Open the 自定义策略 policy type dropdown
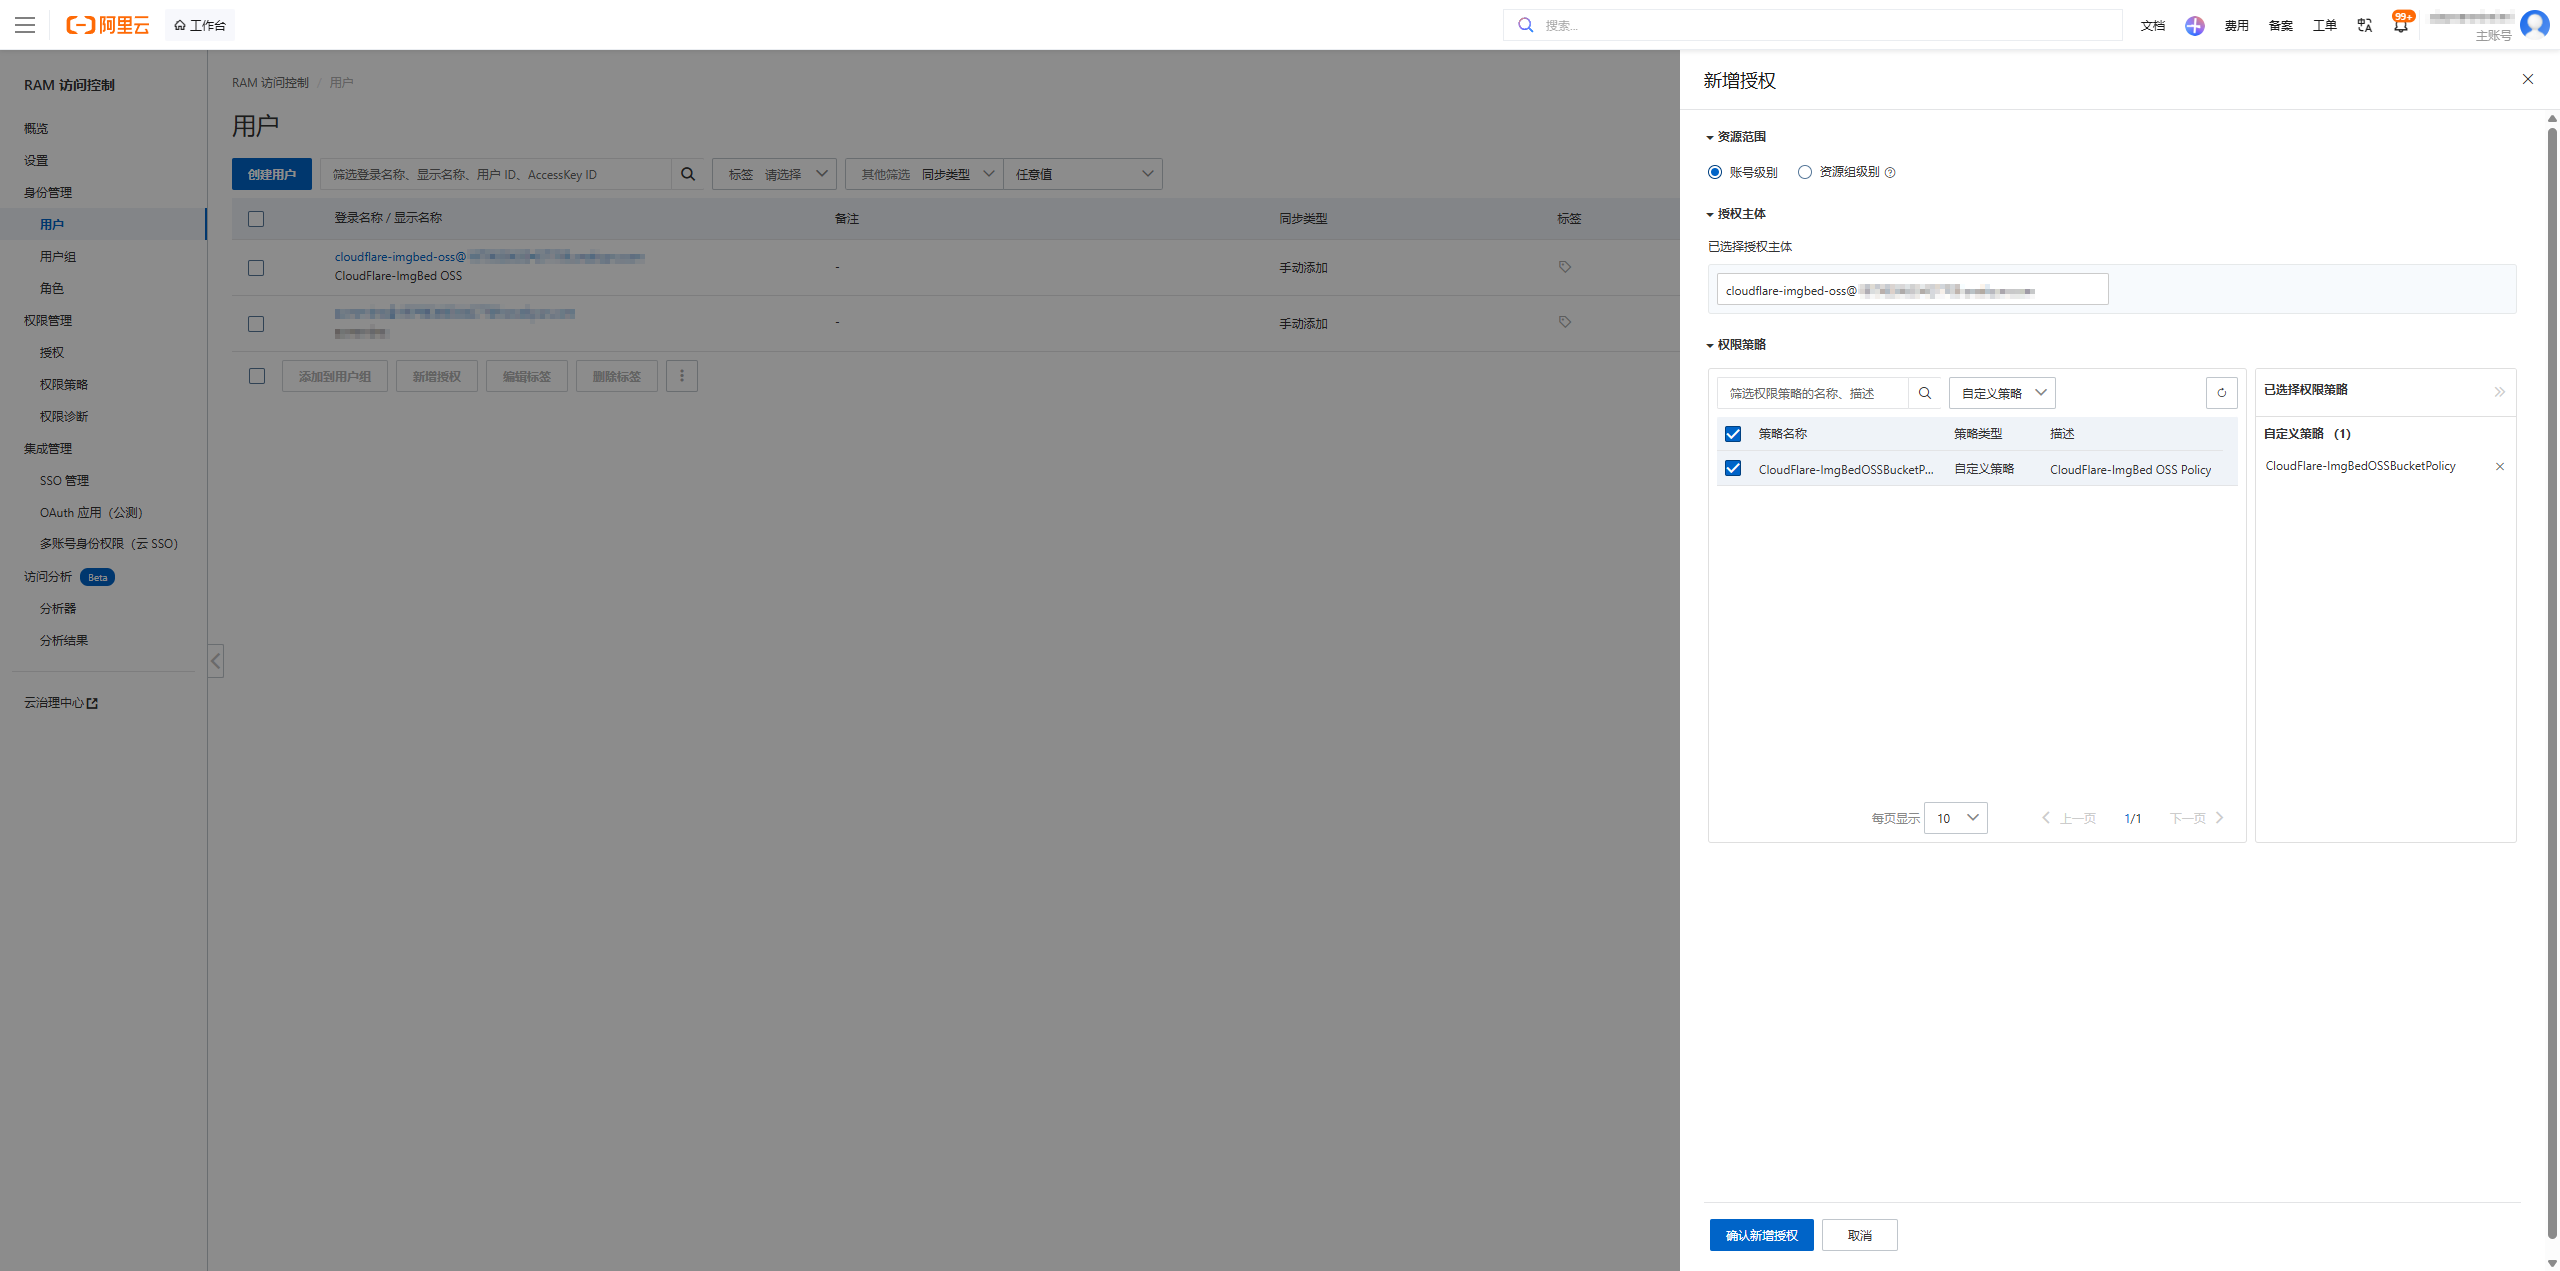This screenshot has width=2560, height=1271. pyautogui.click(x=2001, y=392)
